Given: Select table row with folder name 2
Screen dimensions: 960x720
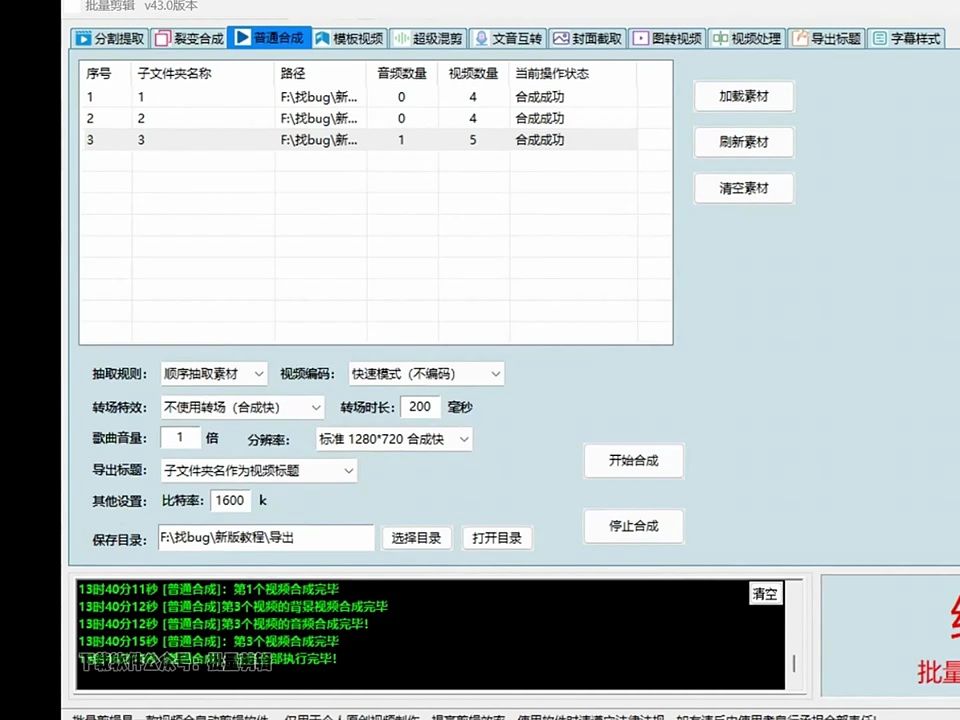Looking at the screenshot, I should point(359,118).
